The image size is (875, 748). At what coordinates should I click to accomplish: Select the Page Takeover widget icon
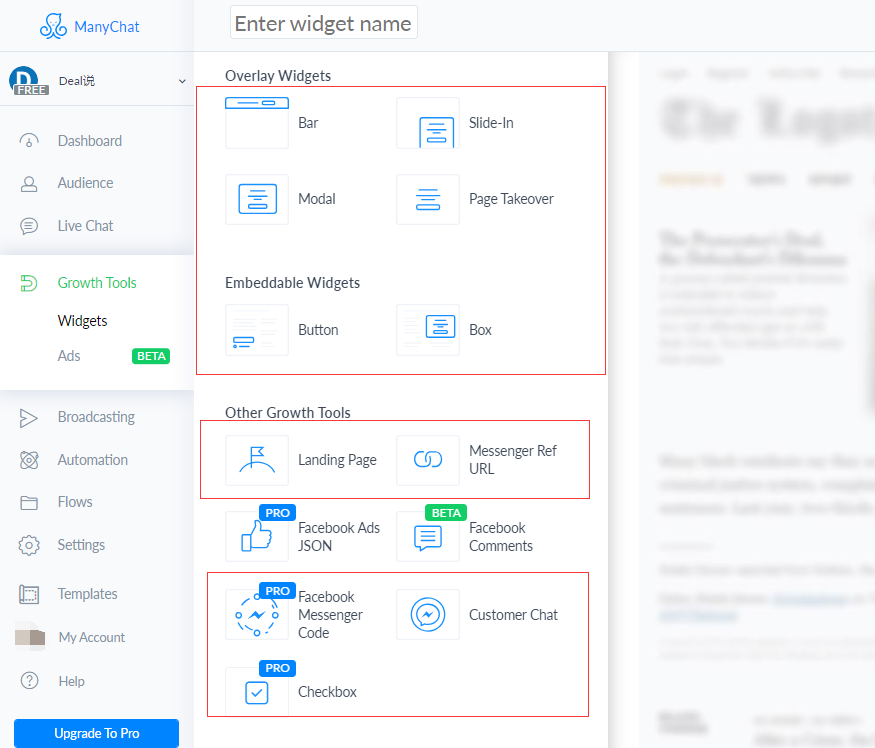(x=428, y=199)
